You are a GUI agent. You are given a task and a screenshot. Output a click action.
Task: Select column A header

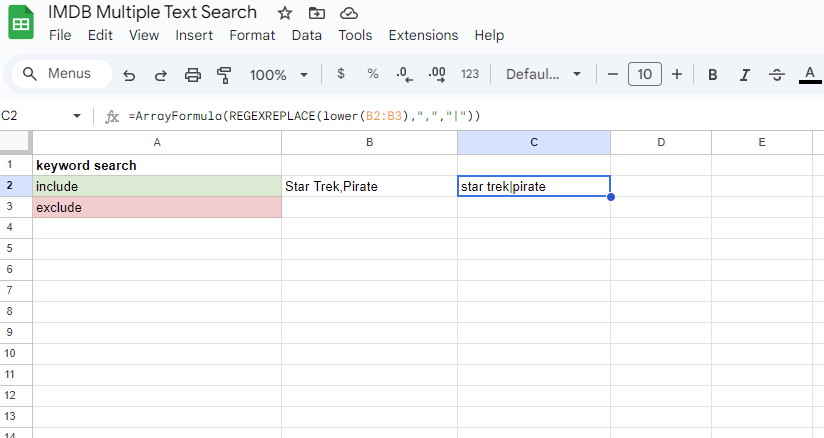[157, 142]
